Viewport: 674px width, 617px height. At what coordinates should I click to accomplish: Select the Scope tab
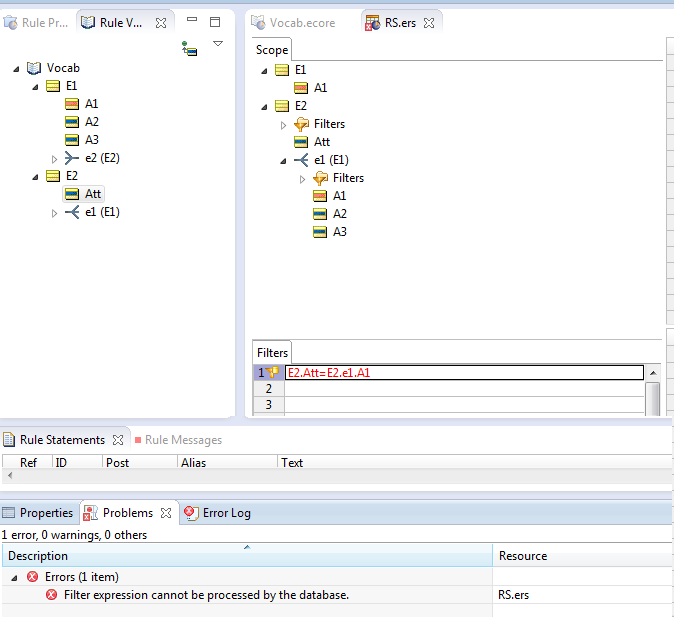click(272, 50)
